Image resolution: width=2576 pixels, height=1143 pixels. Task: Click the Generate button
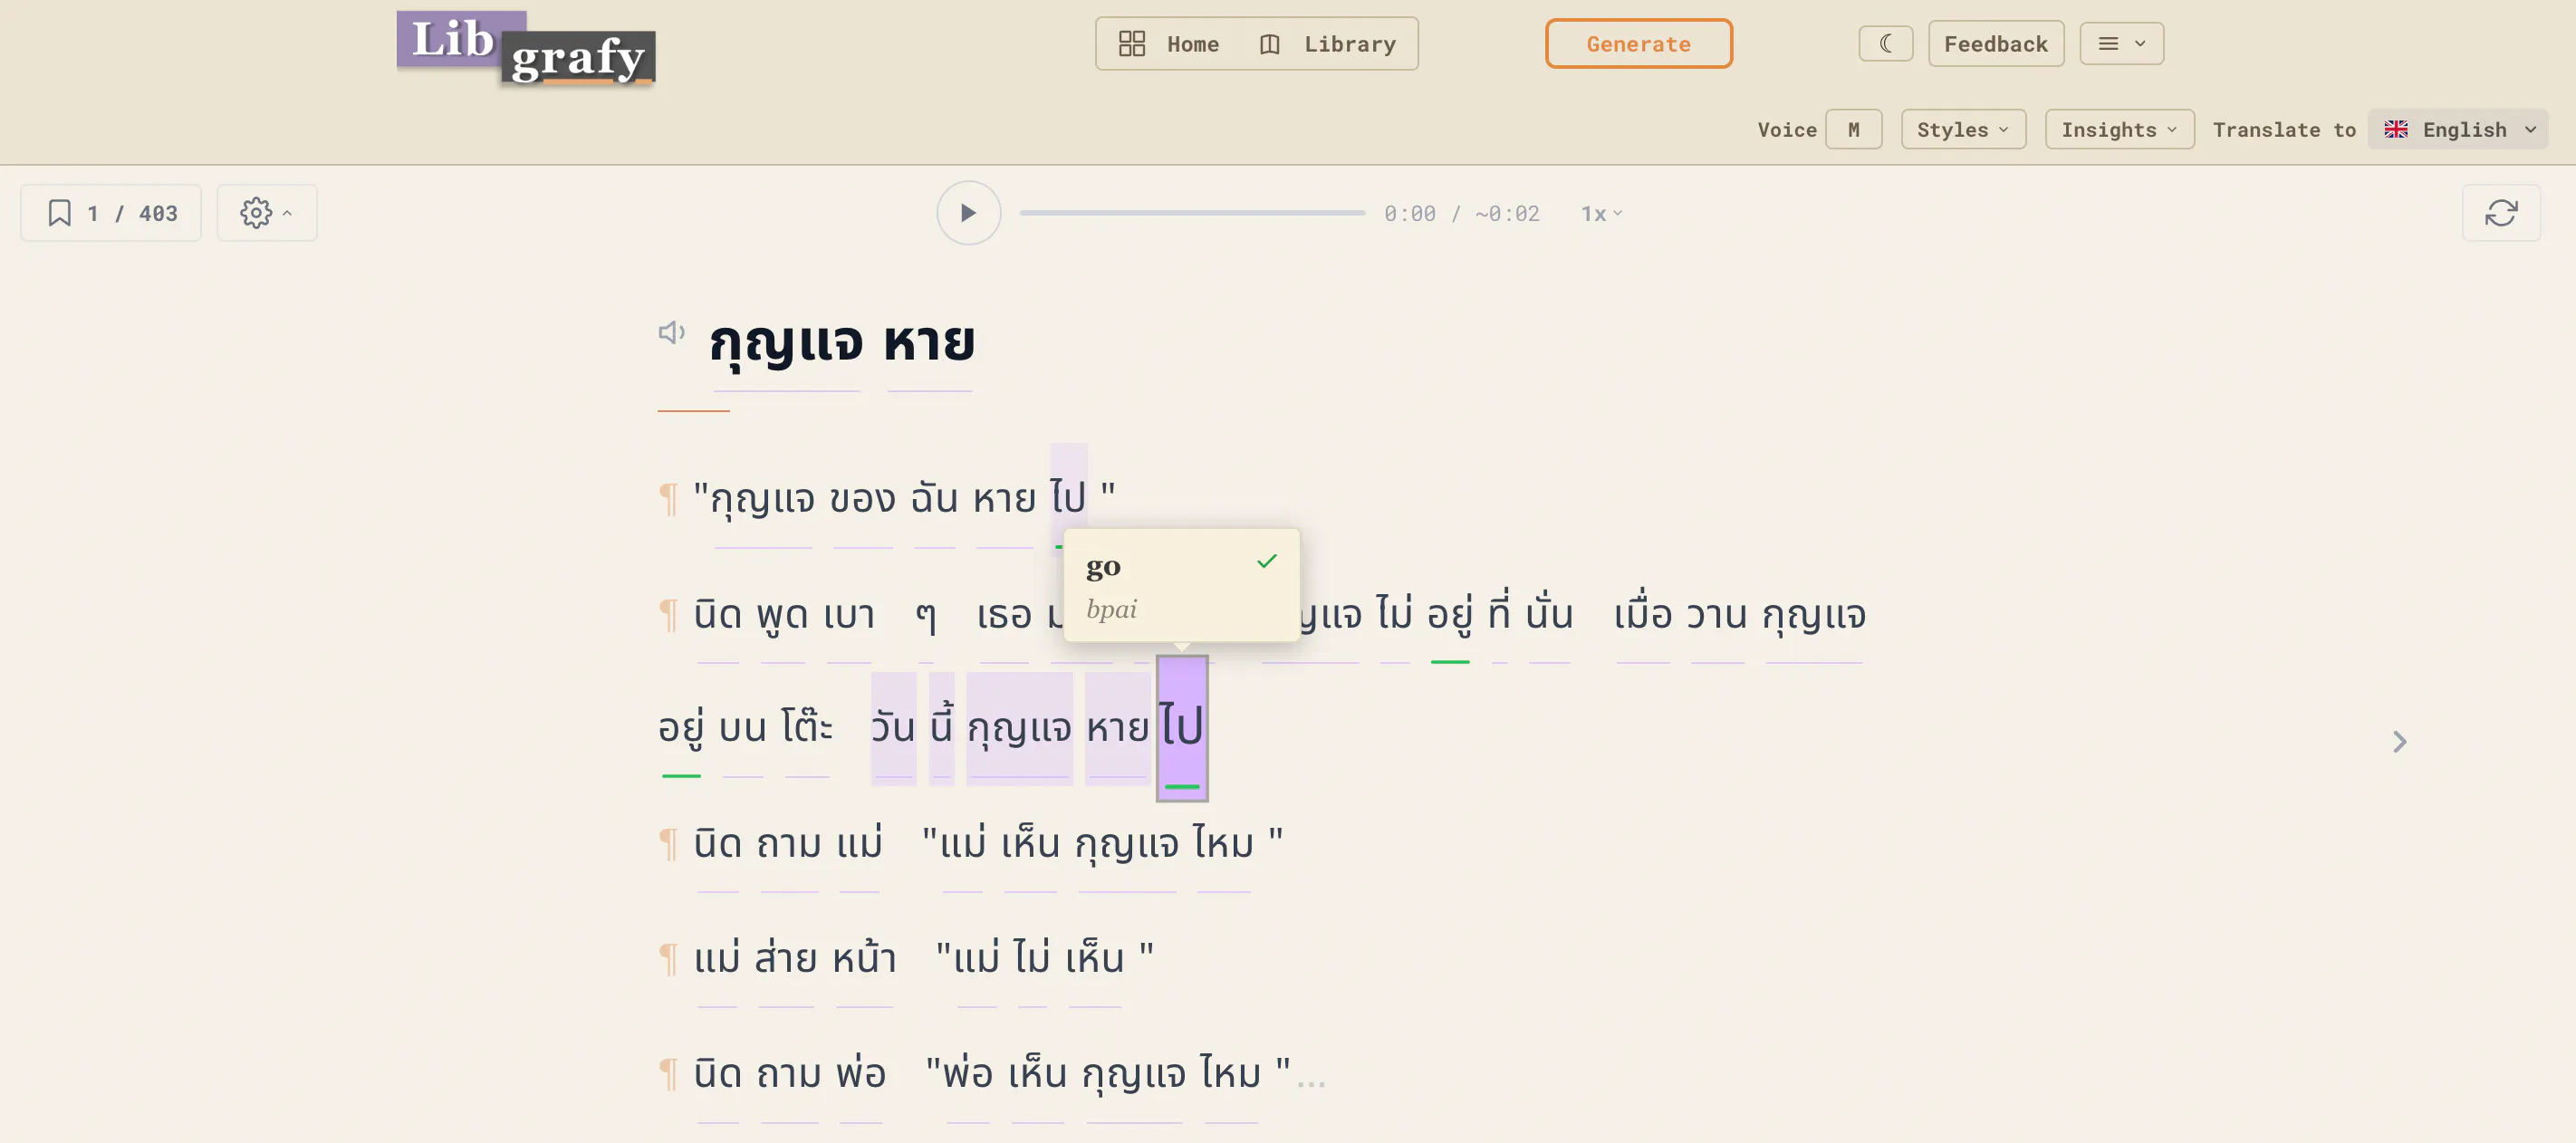1638,44
